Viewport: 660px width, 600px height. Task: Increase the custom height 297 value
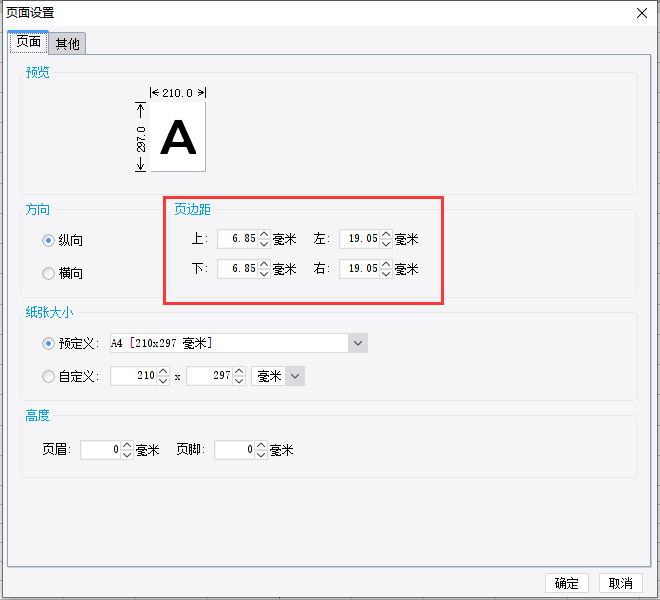point(239,371)
